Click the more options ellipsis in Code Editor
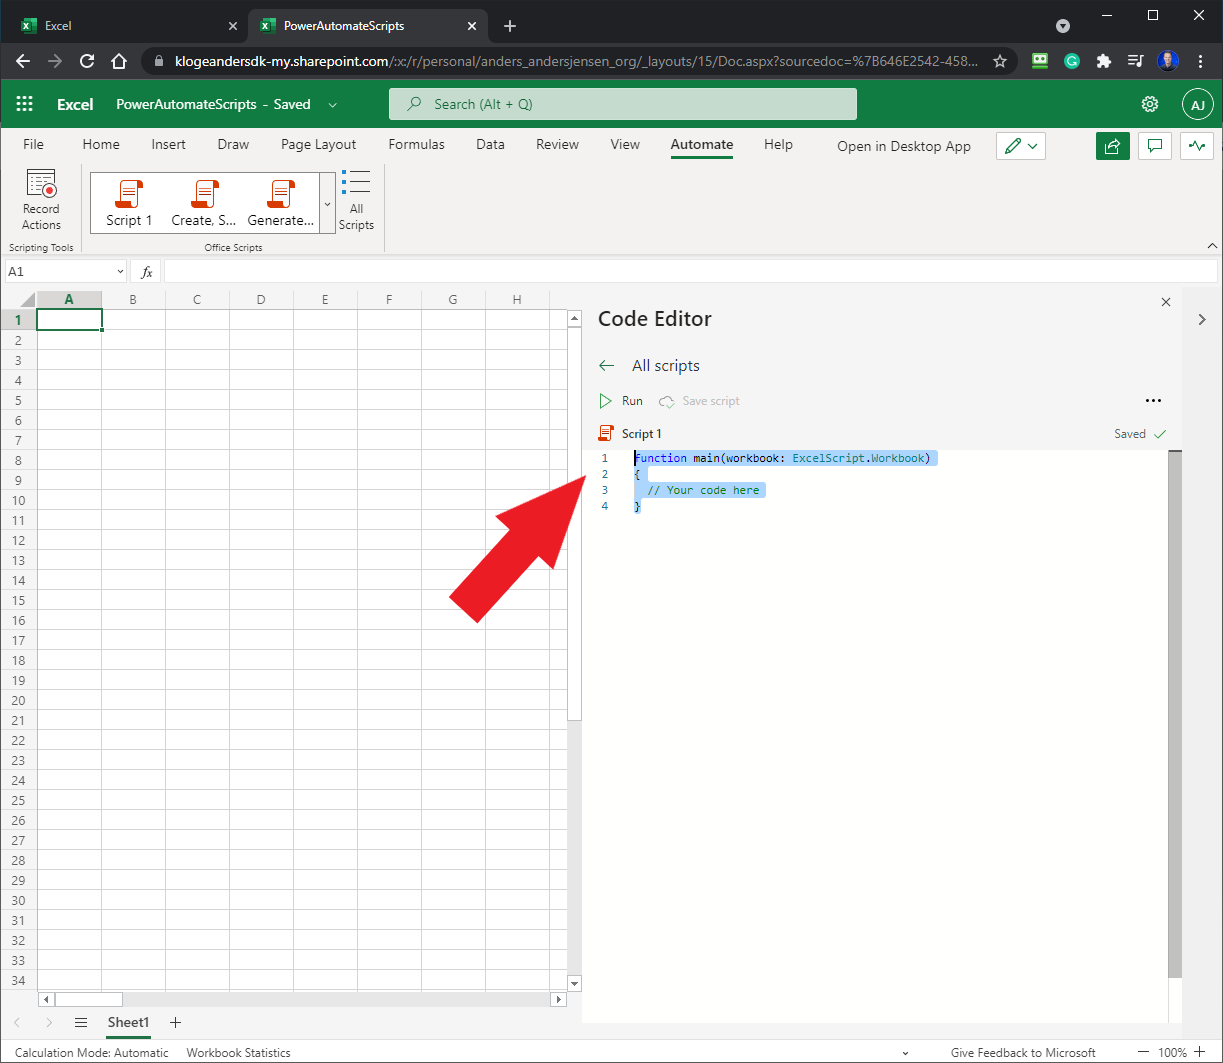1223x1063 pixels. pos(1153,400)
